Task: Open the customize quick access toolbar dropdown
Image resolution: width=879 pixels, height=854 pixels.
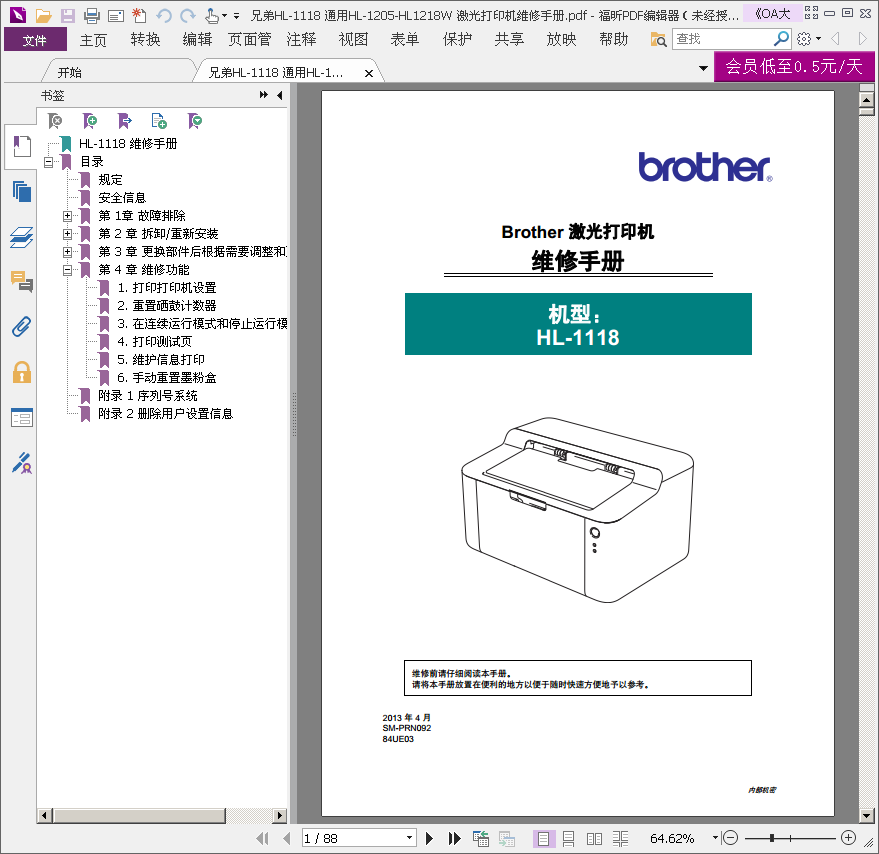Action: pos(237,16)
